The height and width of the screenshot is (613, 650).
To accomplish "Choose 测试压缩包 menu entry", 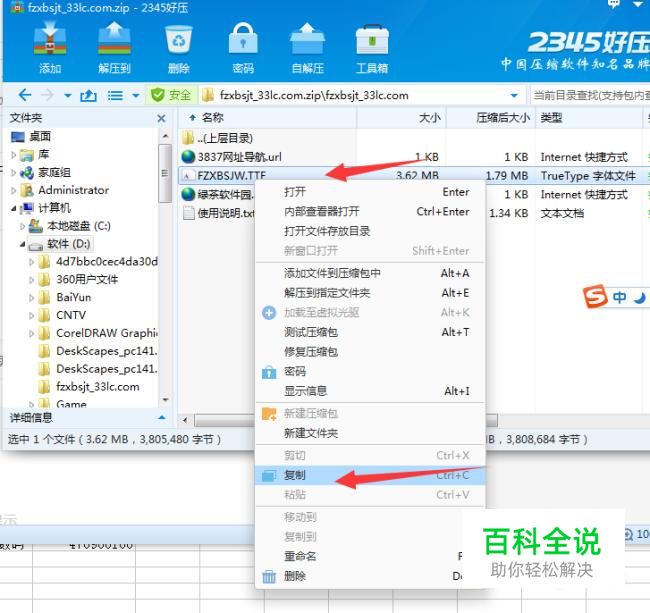I will click(x=370, y=332).
